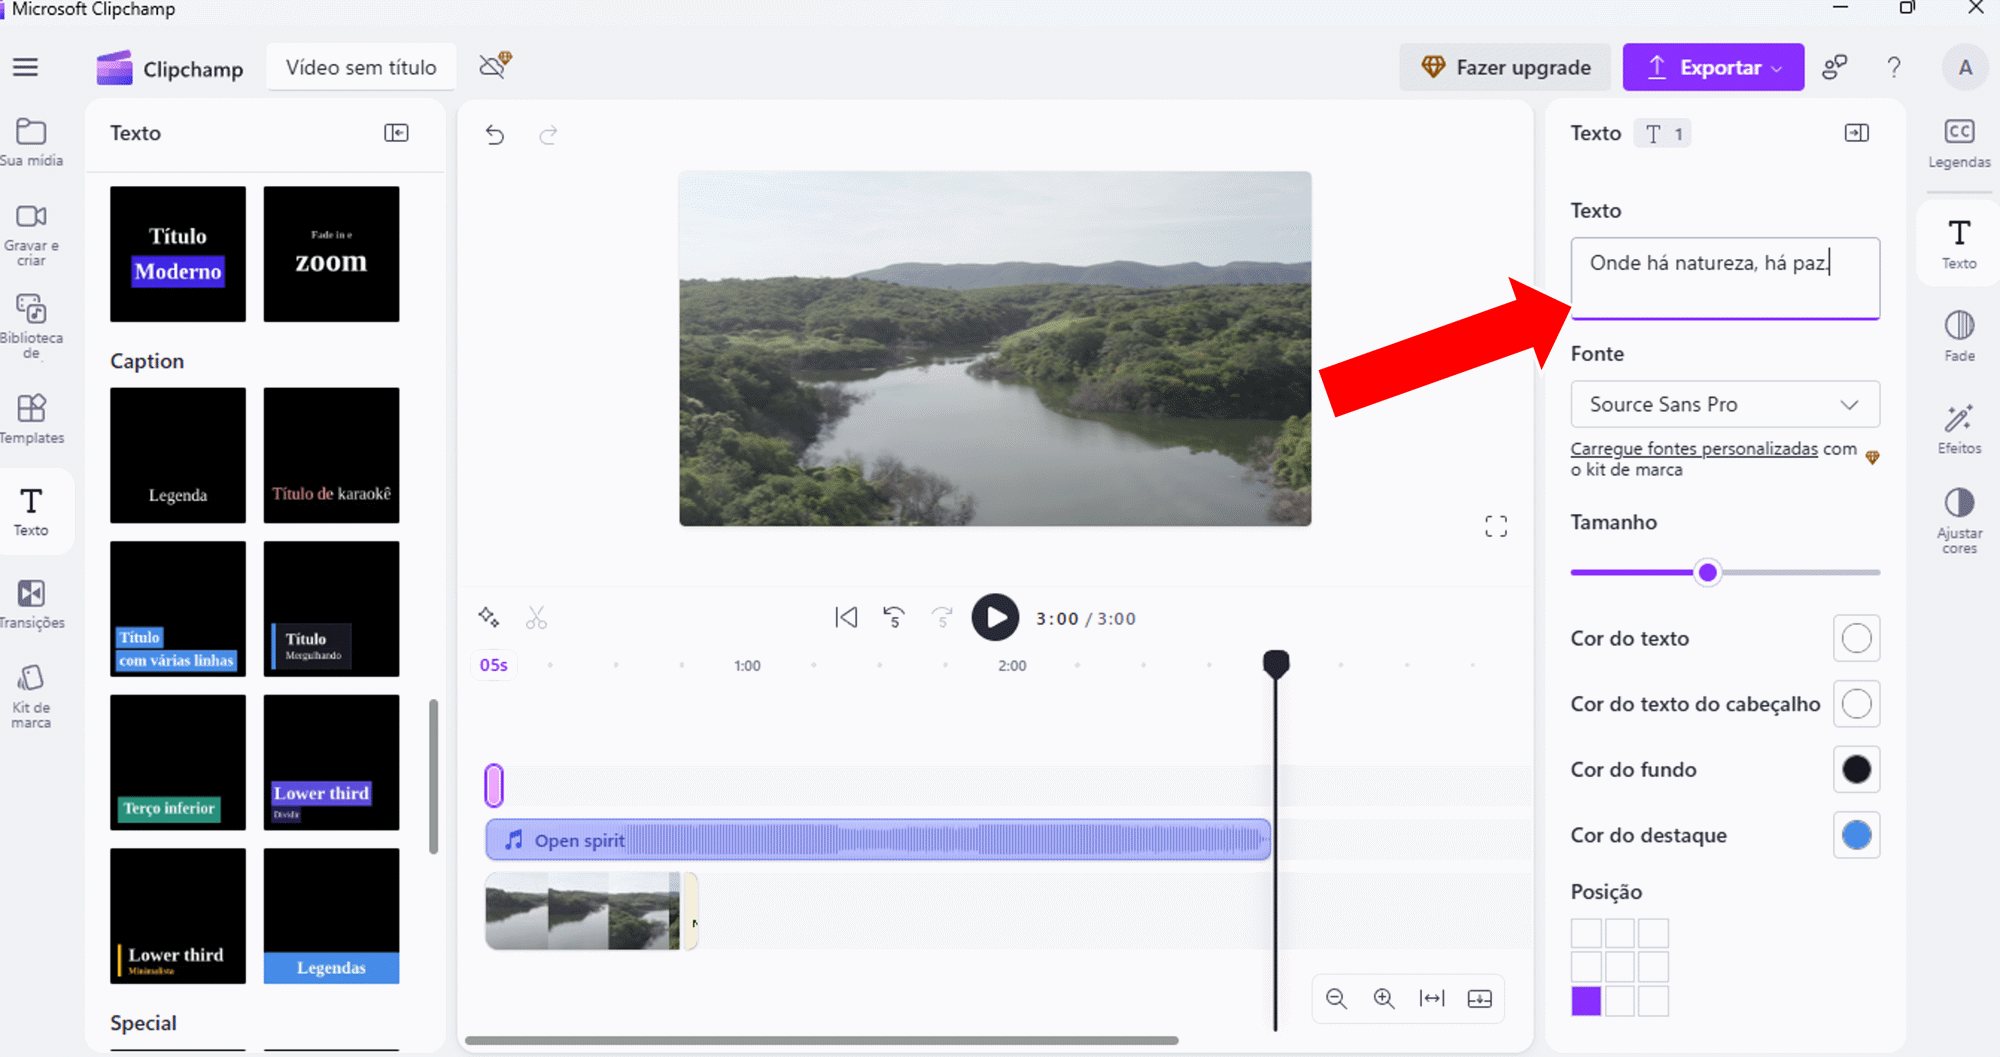Click the split scissors icon
This screenshot has width=2000, height=1057.
pos(537,618)
